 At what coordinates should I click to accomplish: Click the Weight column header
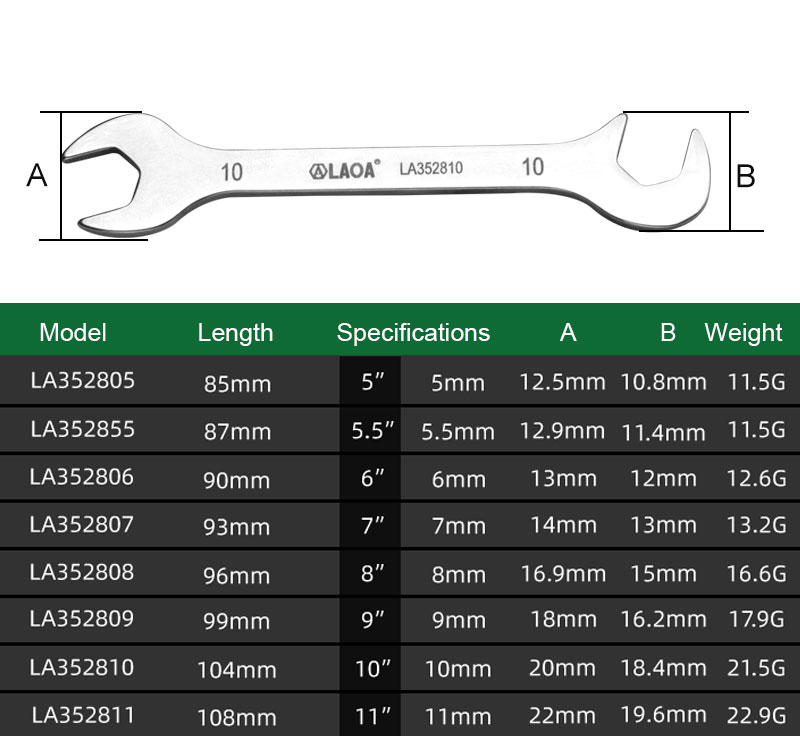(x=743, y=332)
